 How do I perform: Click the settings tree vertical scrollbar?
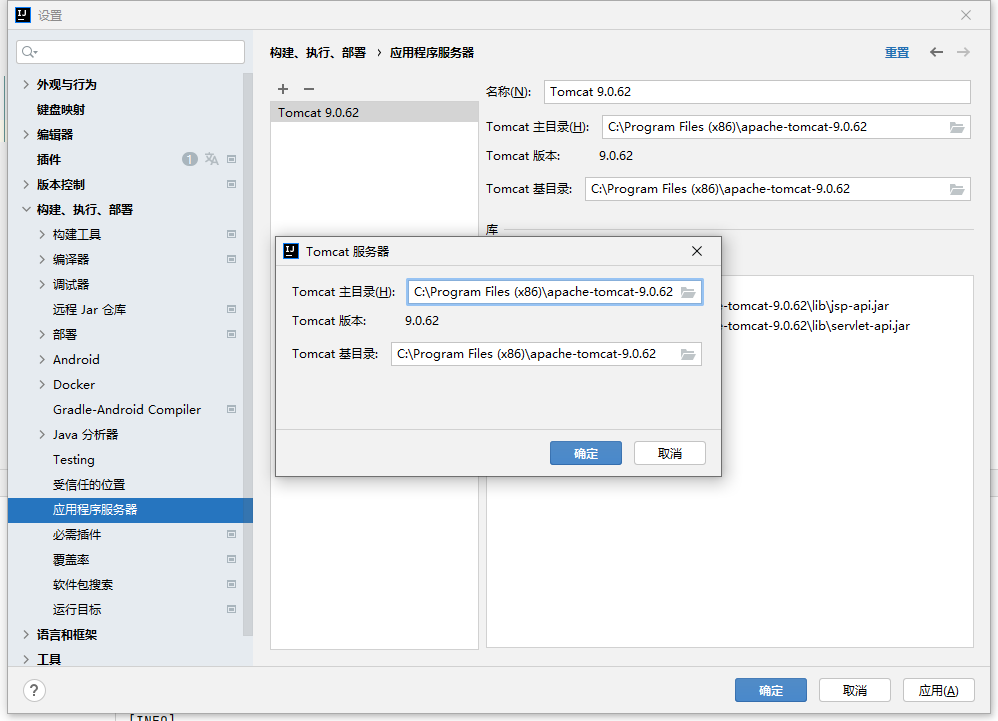248,353
